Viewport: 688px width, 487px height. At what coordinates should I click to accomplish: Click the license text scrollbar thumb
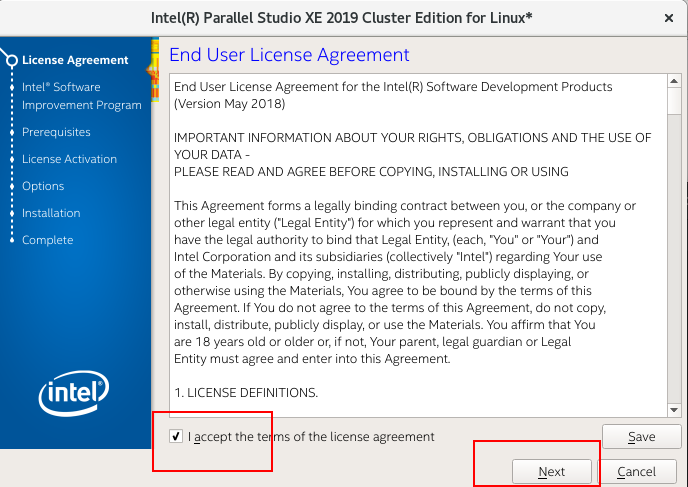[674, 101]
